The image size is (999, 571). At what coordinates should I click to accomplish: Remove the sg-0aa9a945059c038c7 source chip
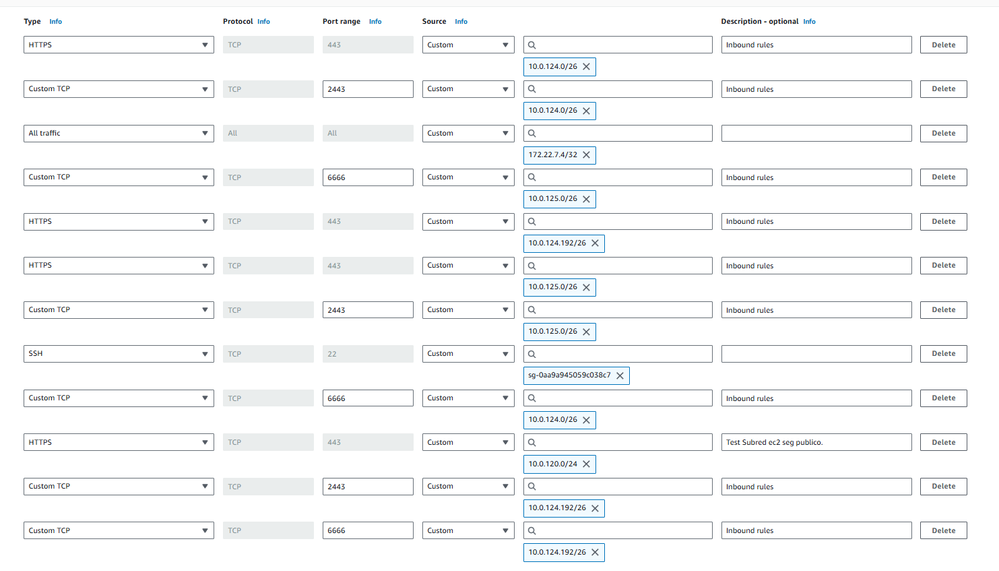click(620, 376)
